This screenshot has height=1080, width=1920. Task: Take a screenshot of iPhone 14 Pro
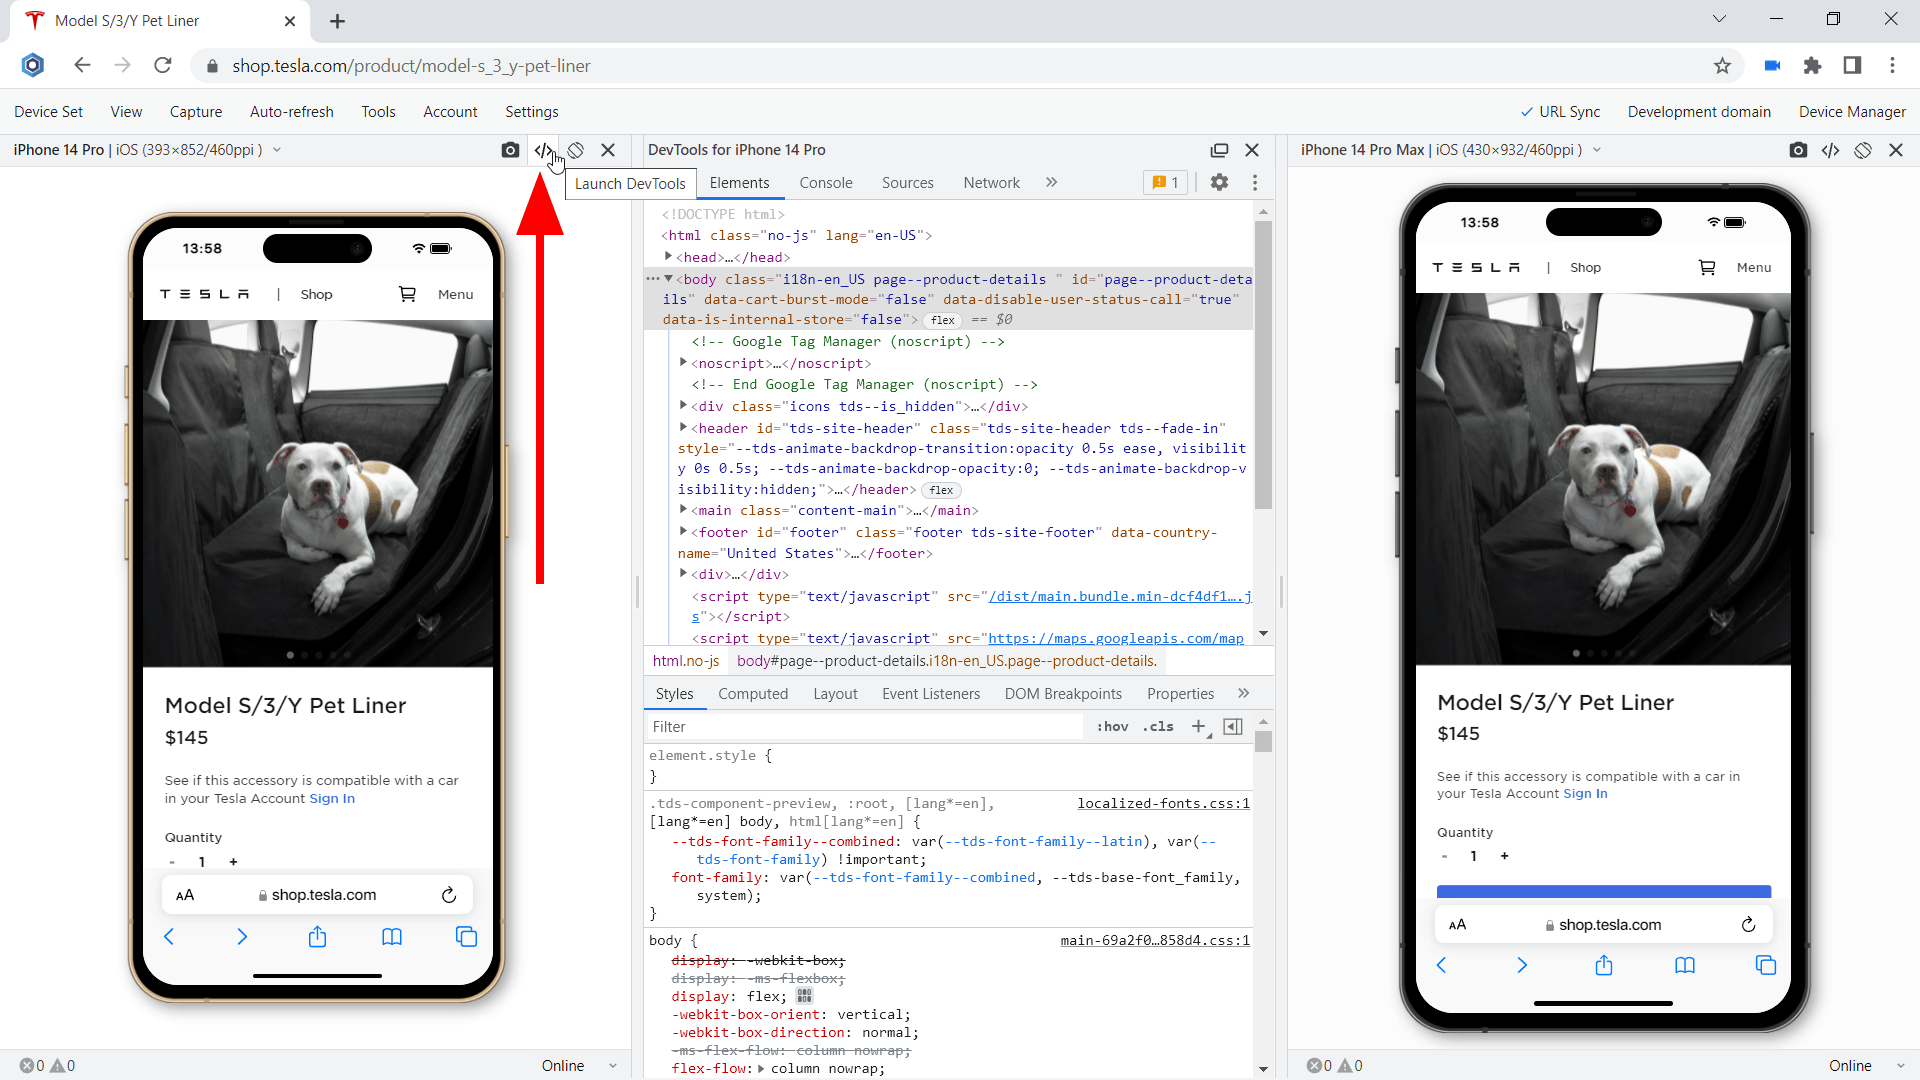click(x=510, y=150)
